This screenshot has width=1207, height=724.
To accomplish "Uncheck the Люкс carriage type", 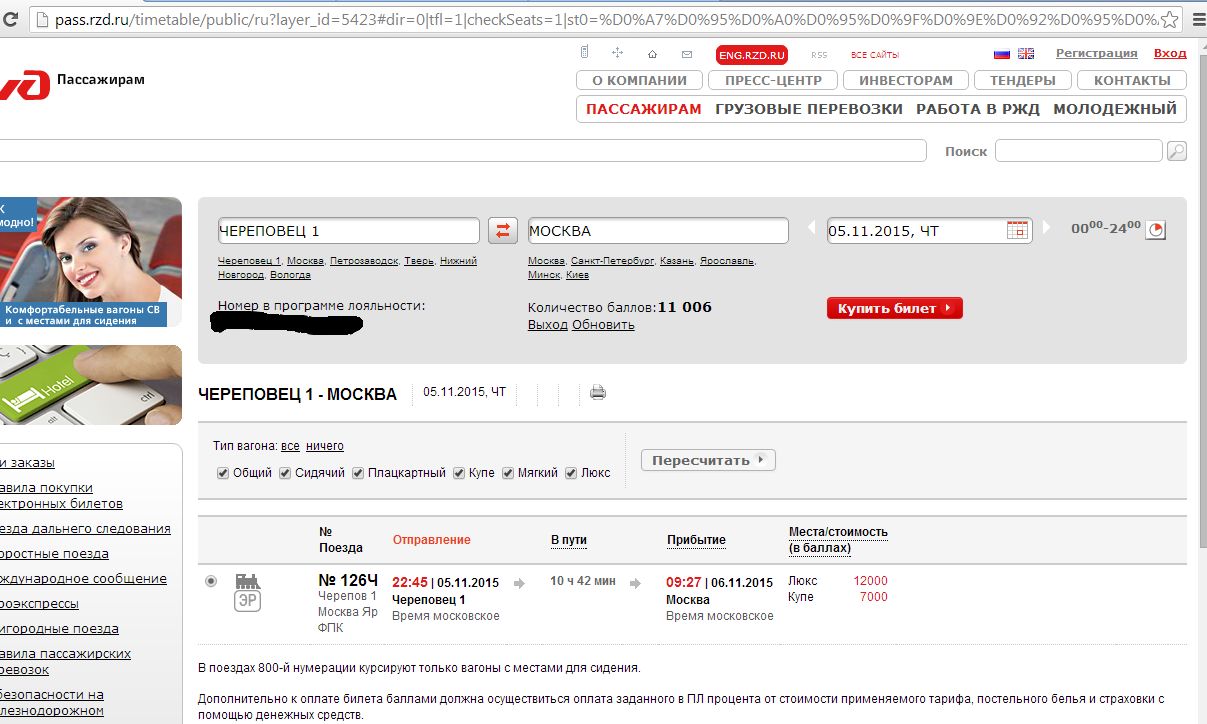I will click(x=571, y=473).
